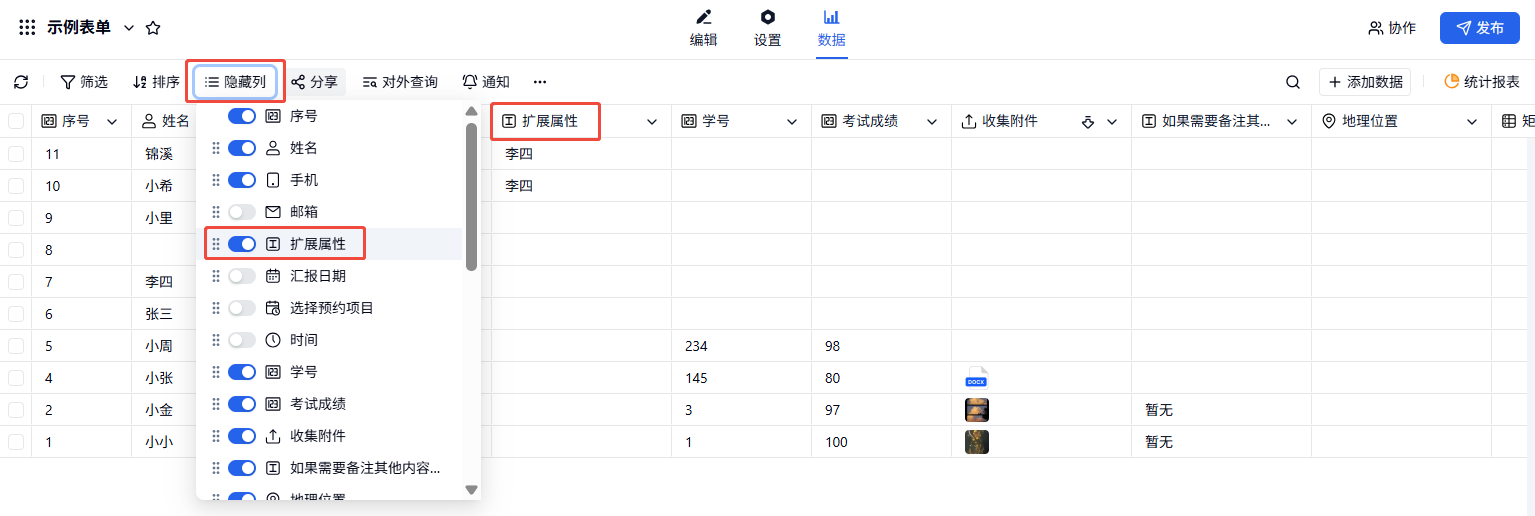
Task: Switch to the 编辑 tab
Action: 703,28
